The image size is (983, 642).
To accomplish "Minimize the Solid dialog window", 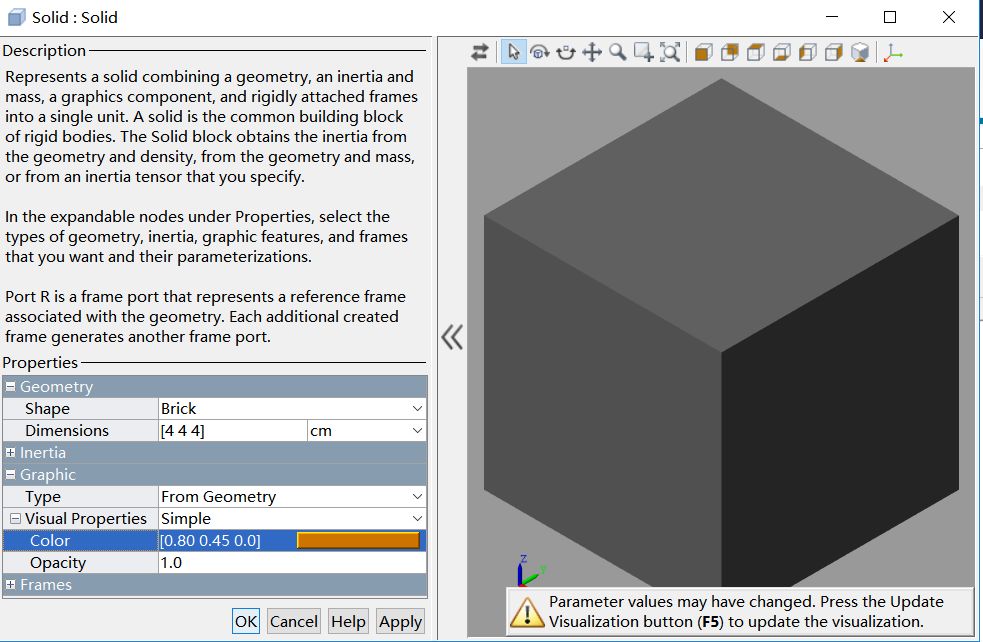I will coord(832,18).
